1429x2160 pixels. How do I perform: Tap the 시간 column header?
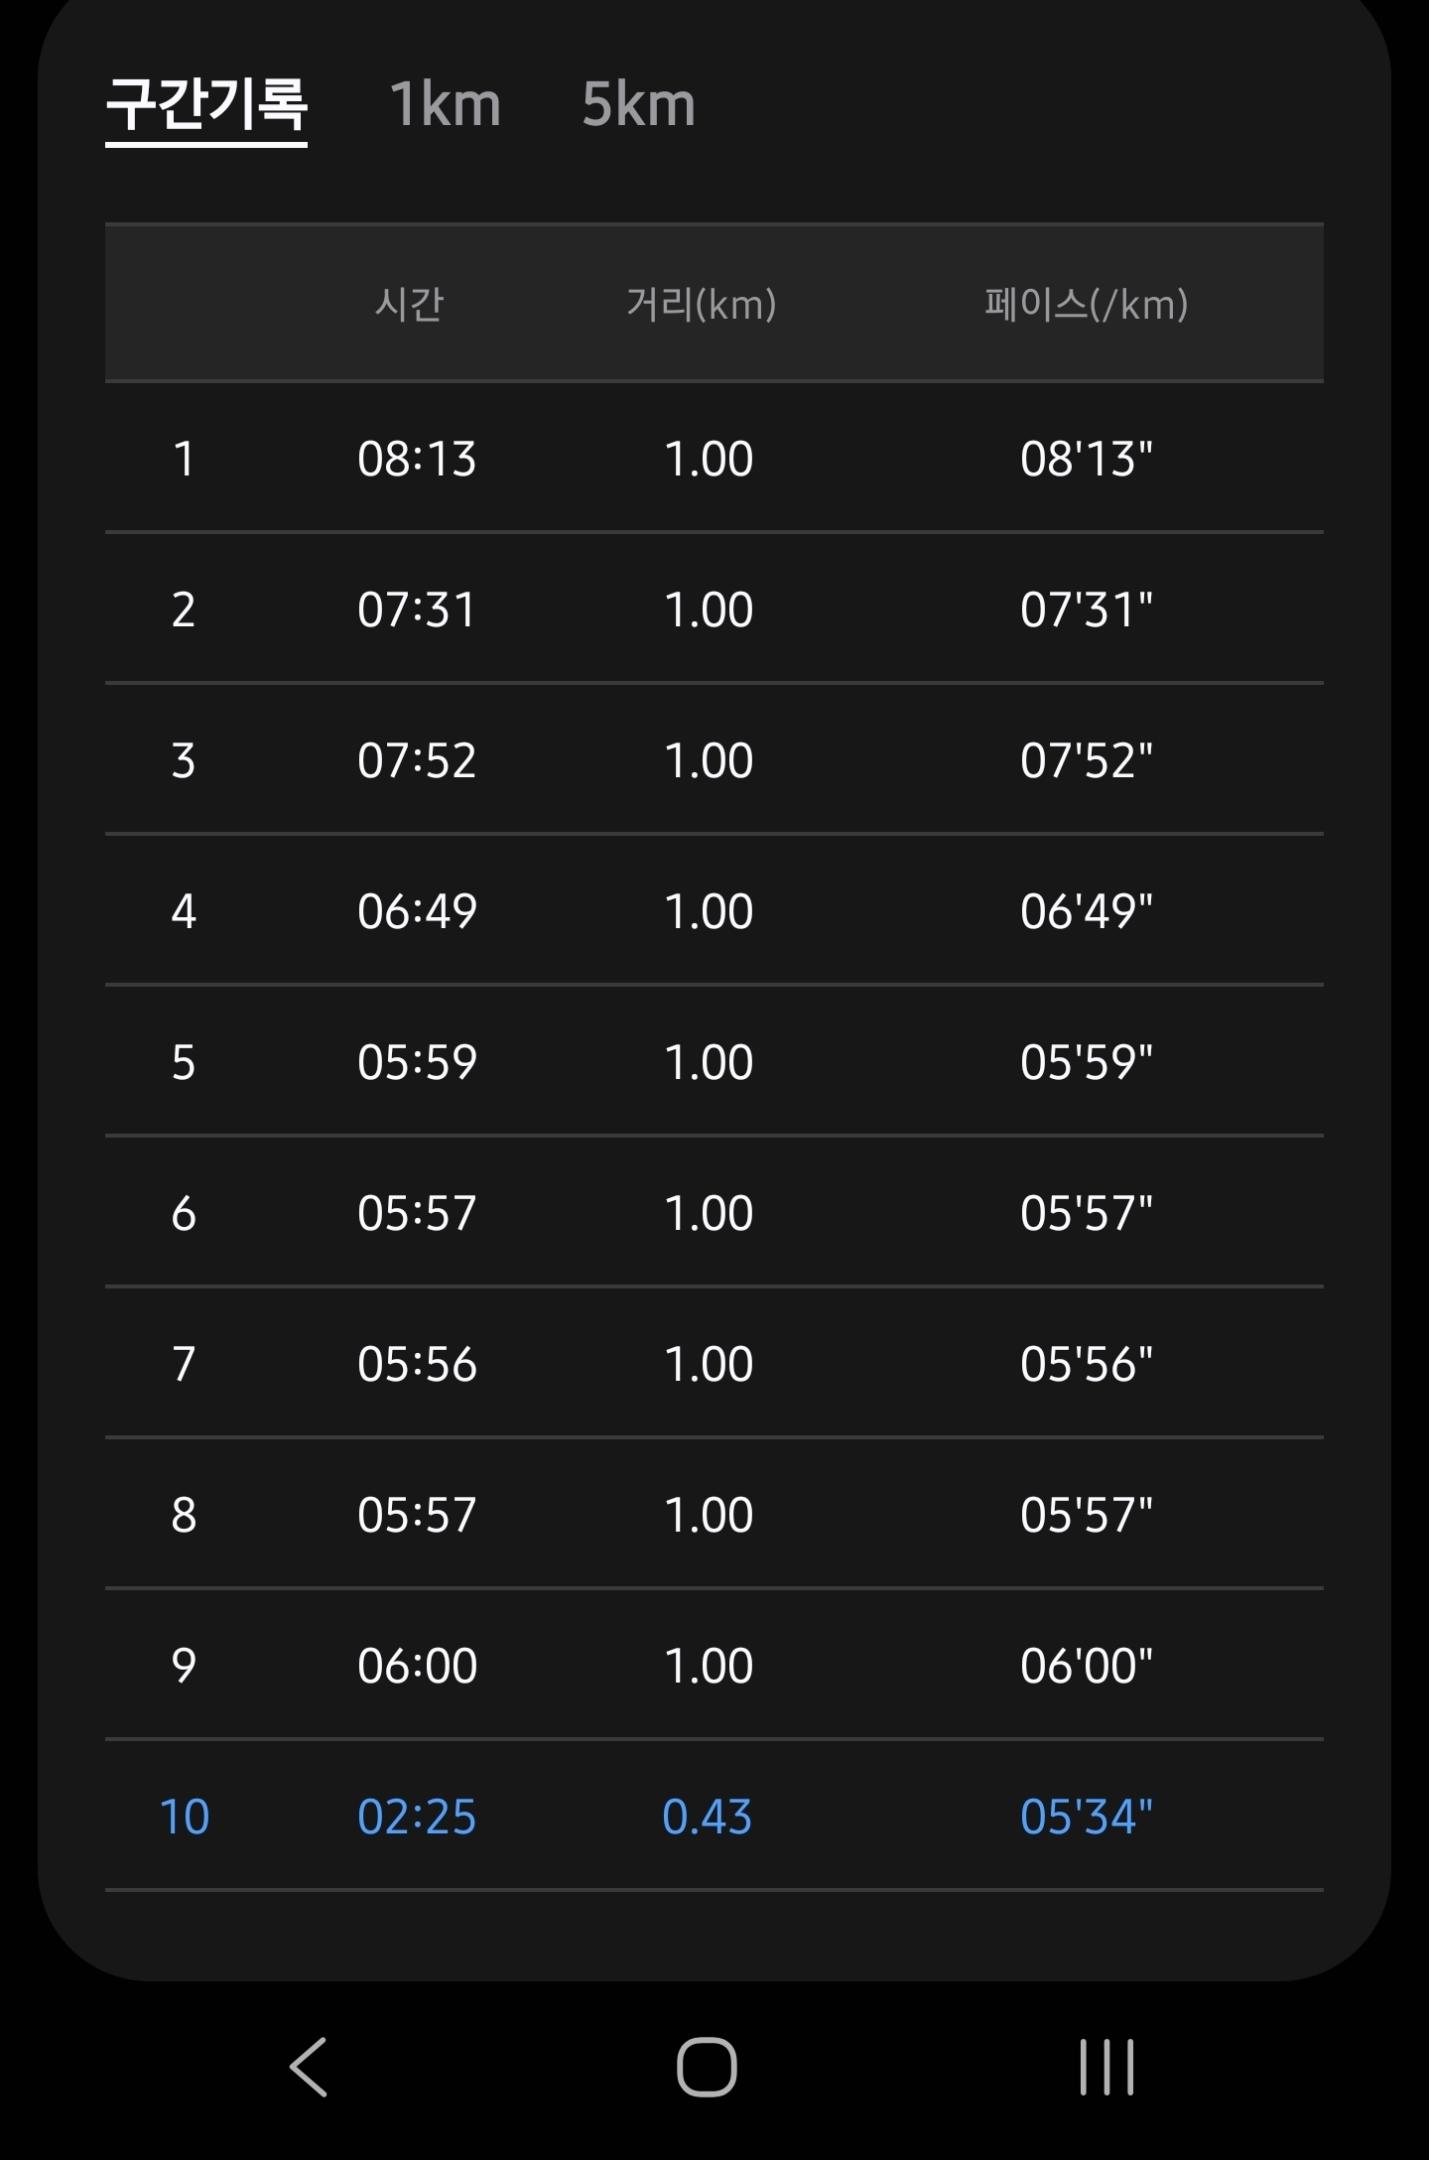tap(409, 304)
